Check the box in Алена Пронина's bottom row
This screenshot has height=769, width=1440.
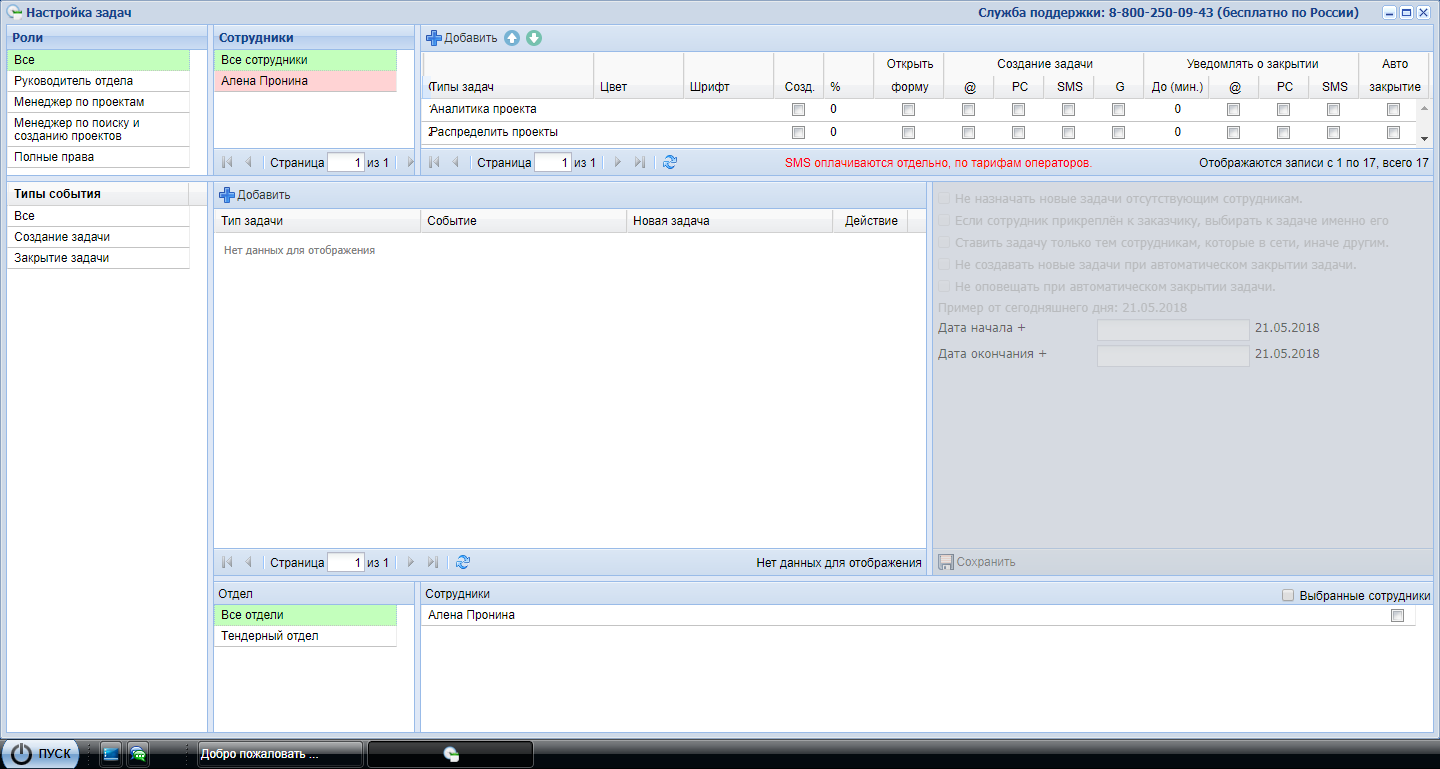click(x=1397, y=616)
